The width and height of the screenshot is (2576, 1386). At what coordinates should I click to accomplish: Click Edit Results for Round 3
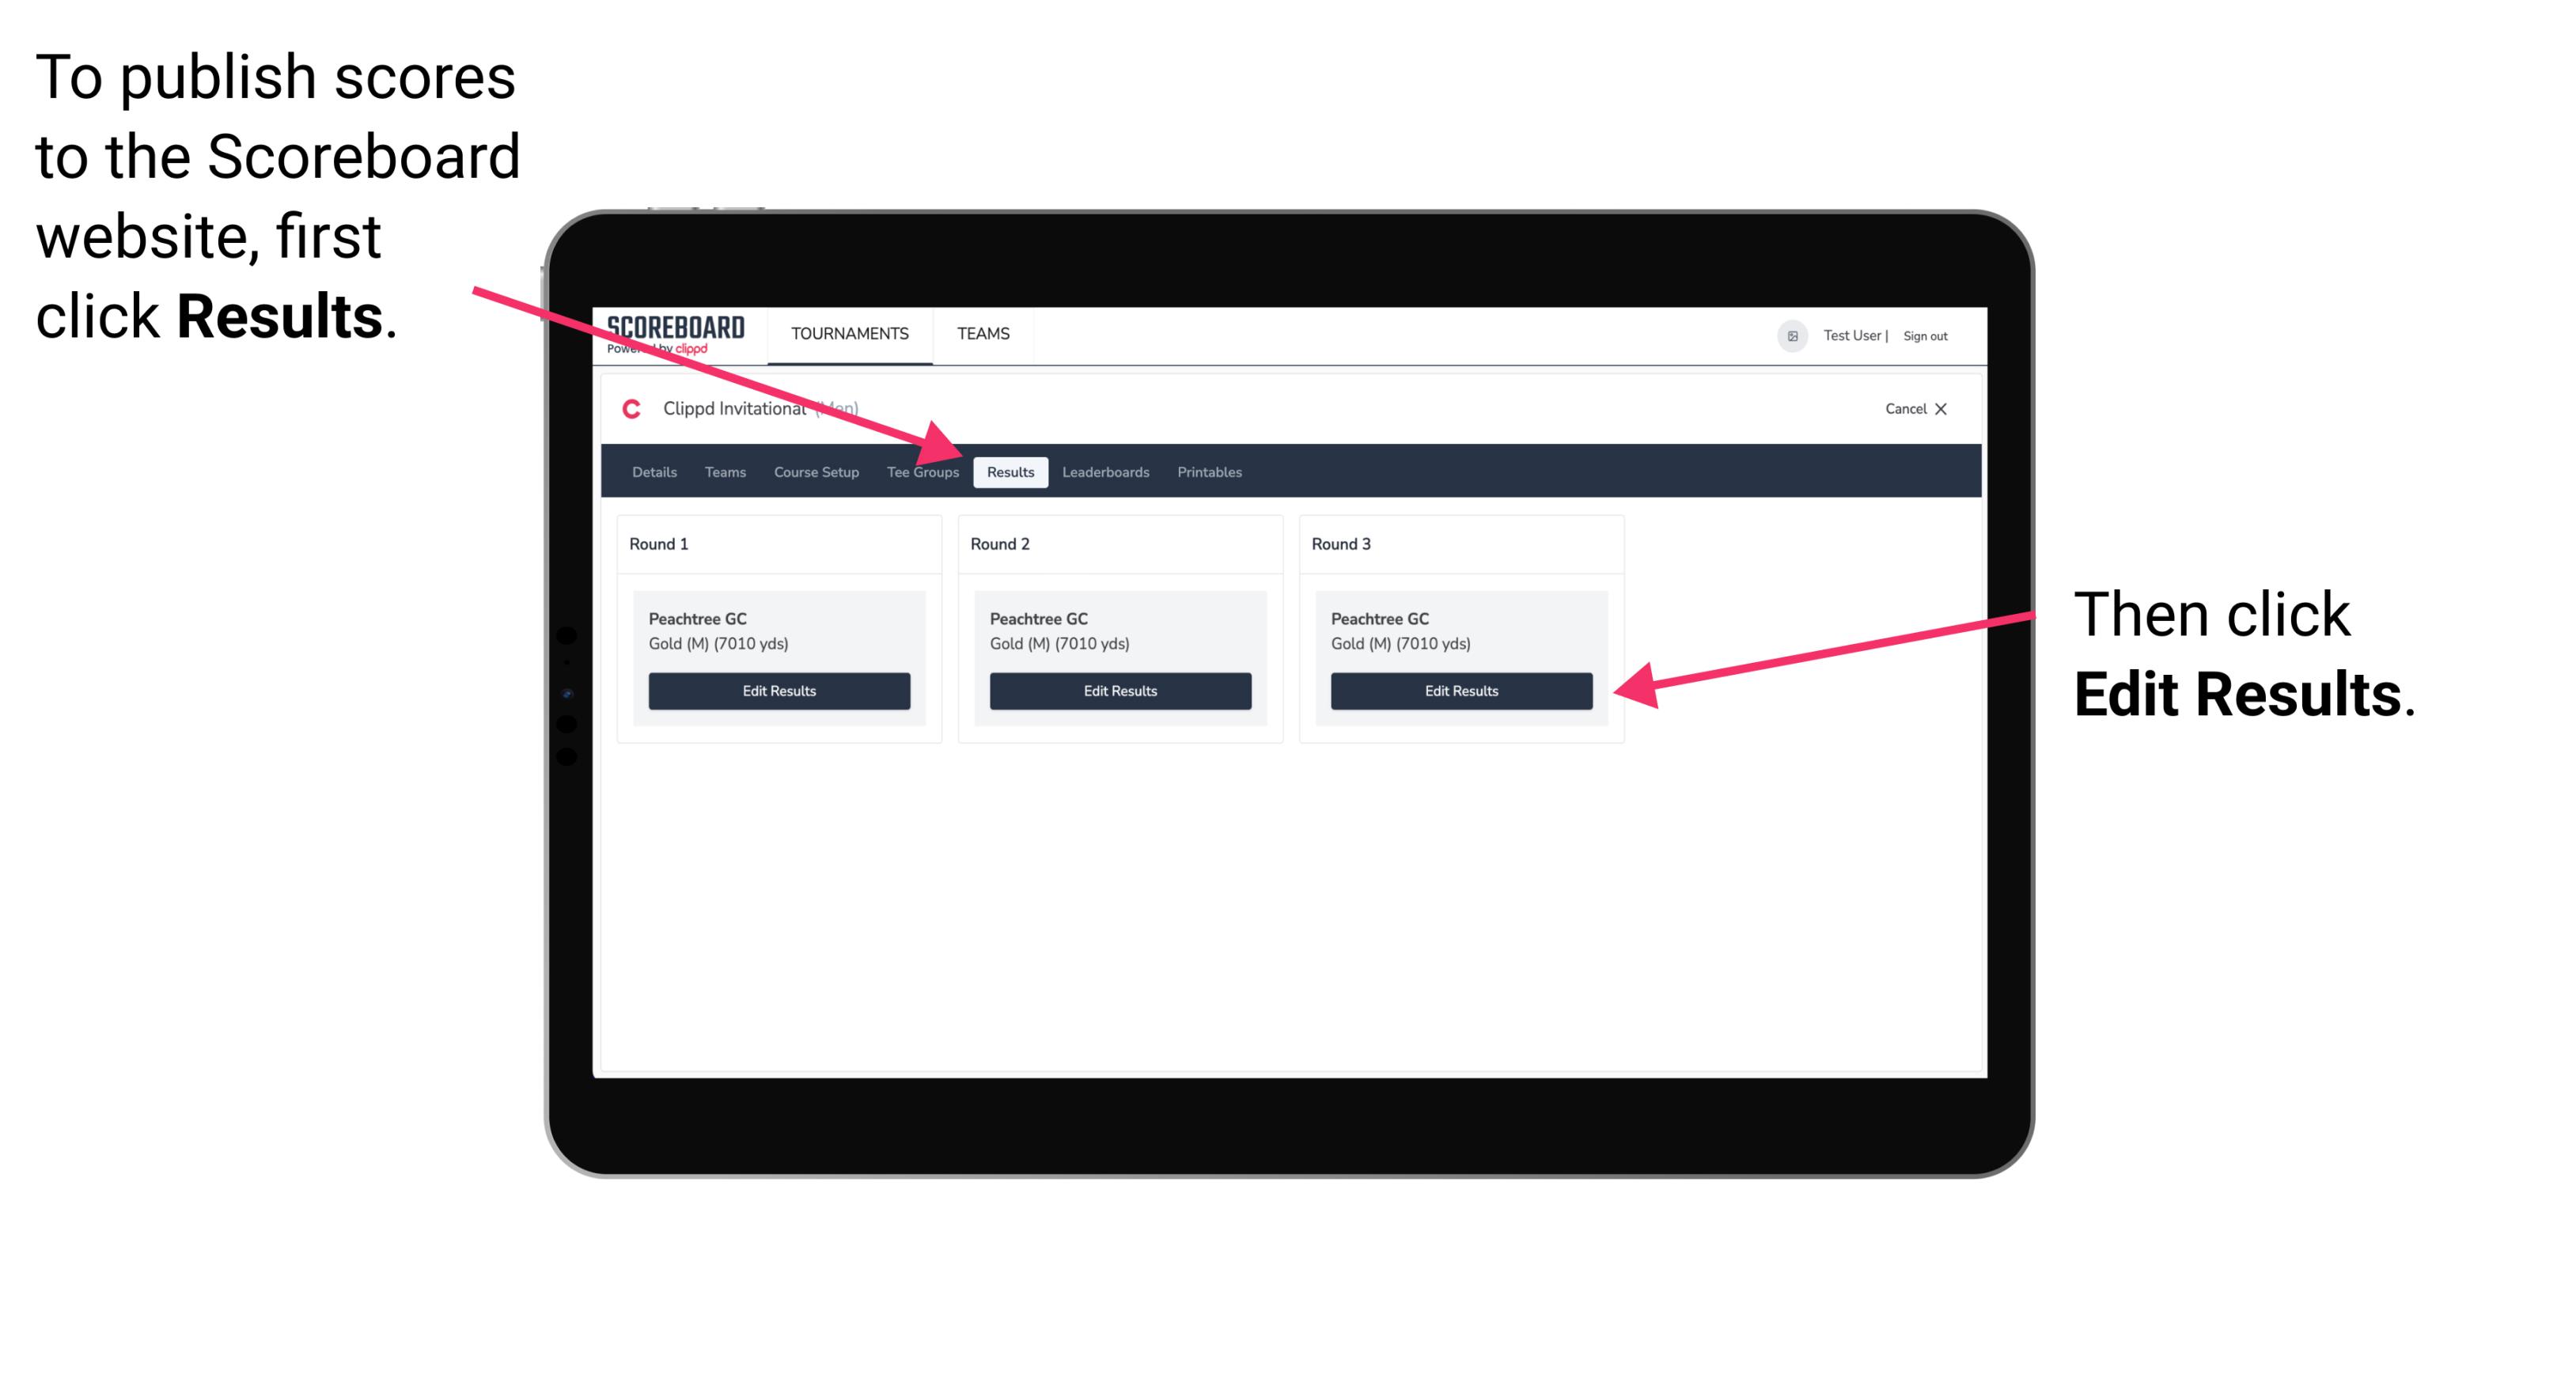[1460, 691]
